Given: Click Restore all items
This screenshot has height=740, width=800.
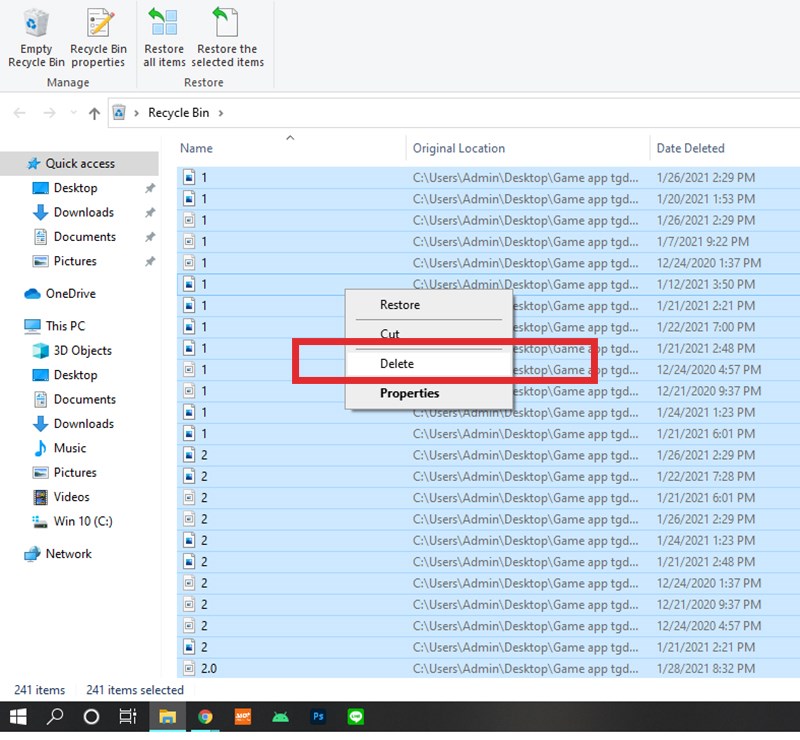Looking at the screenshot, I should (x=164, y=38).
